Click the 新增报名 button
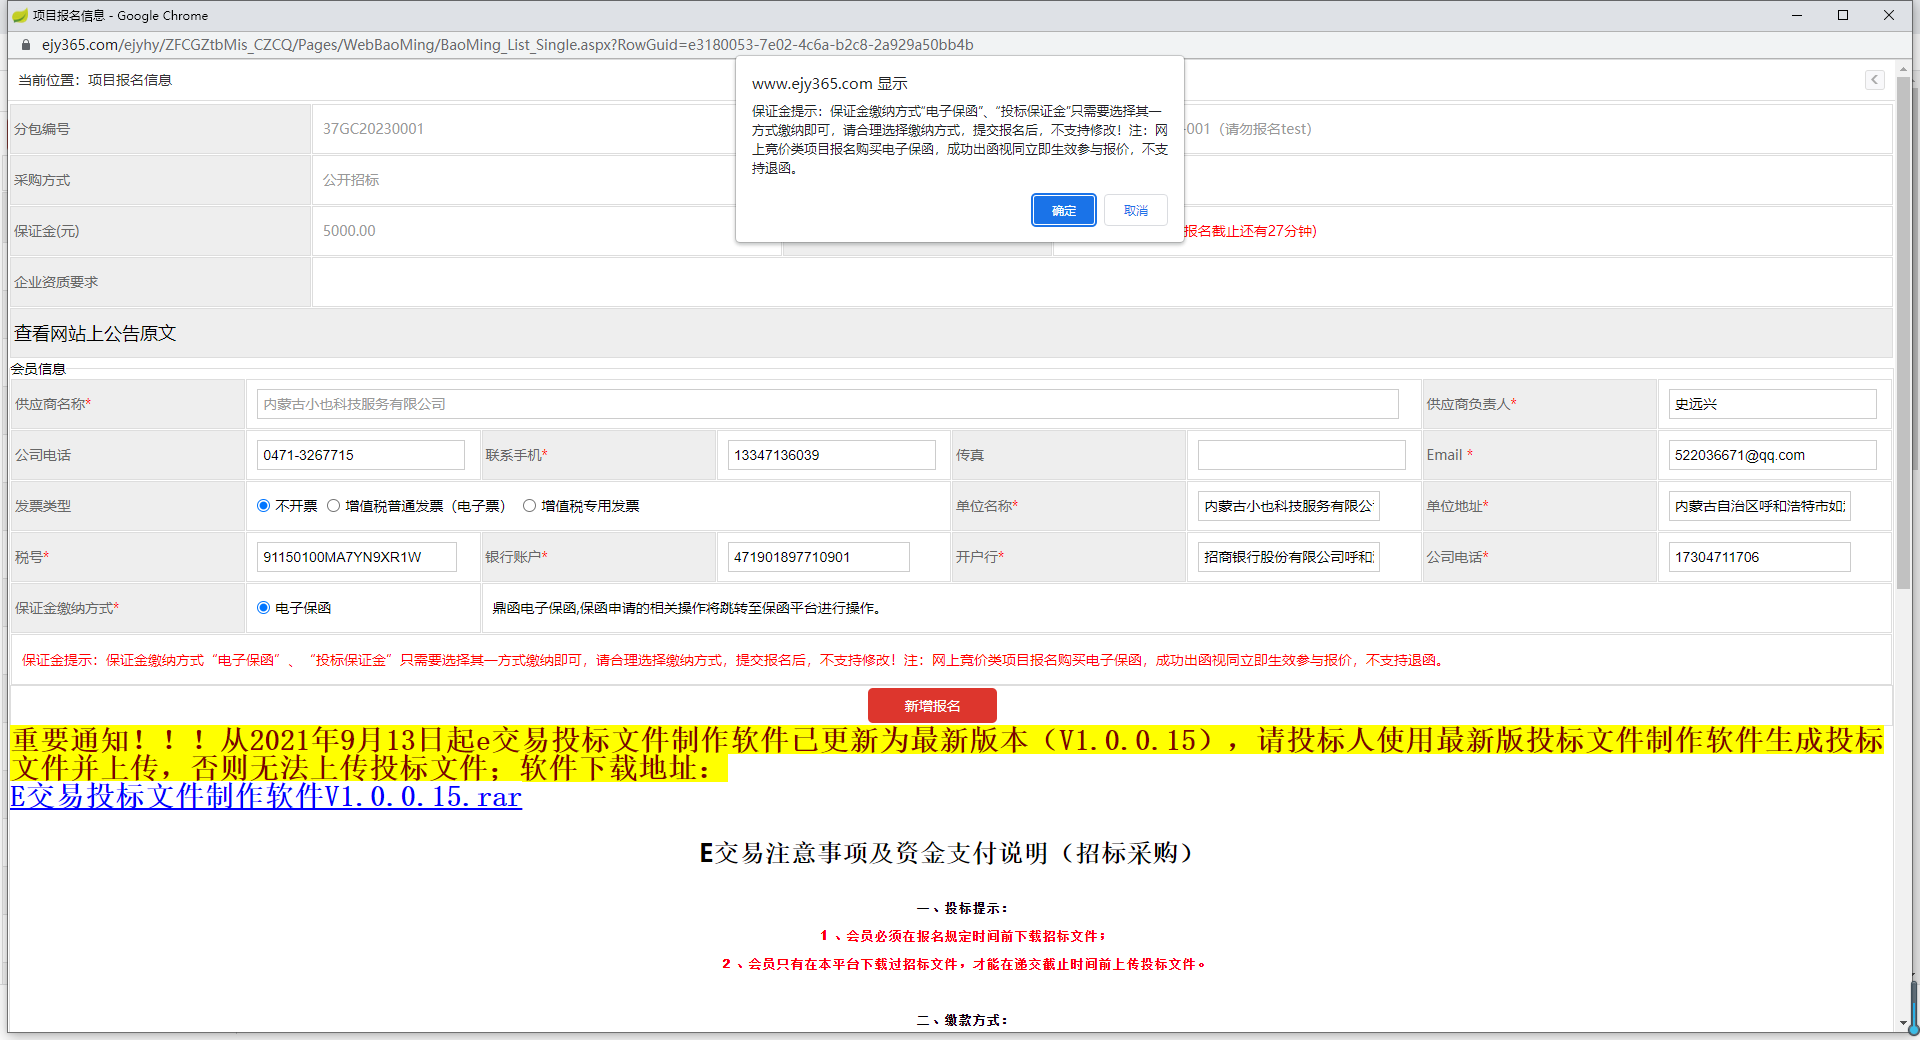 coord(932,706)
